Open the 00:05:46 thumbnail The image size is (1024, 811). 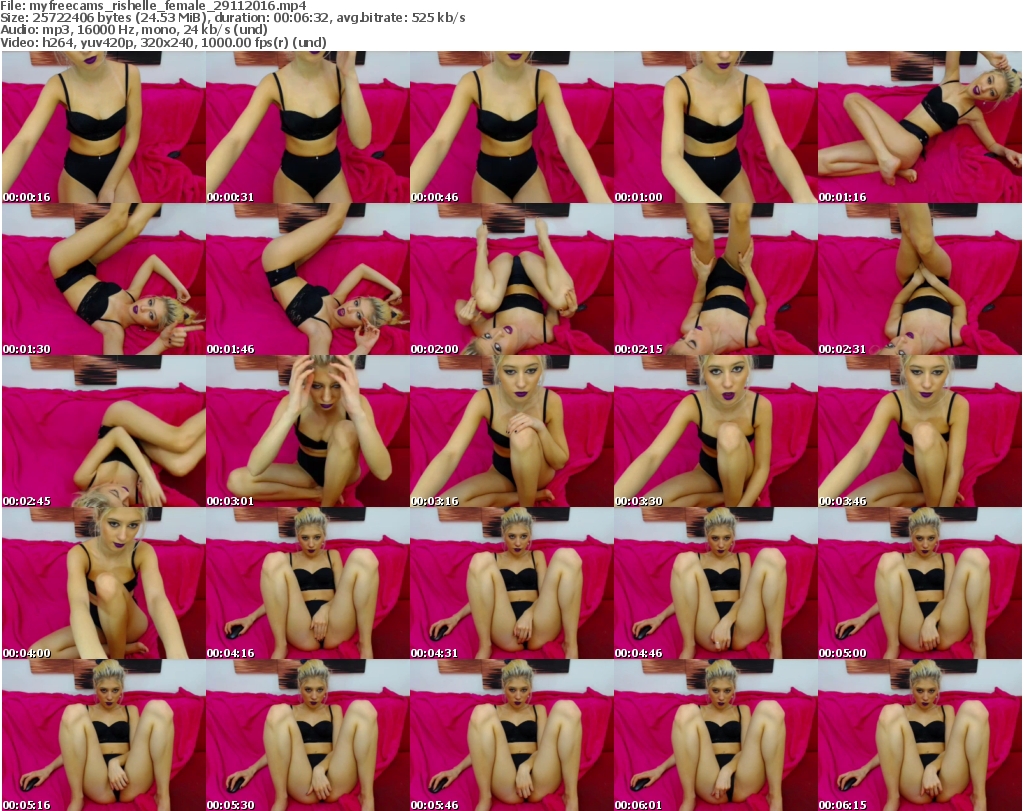coord(511,735)
